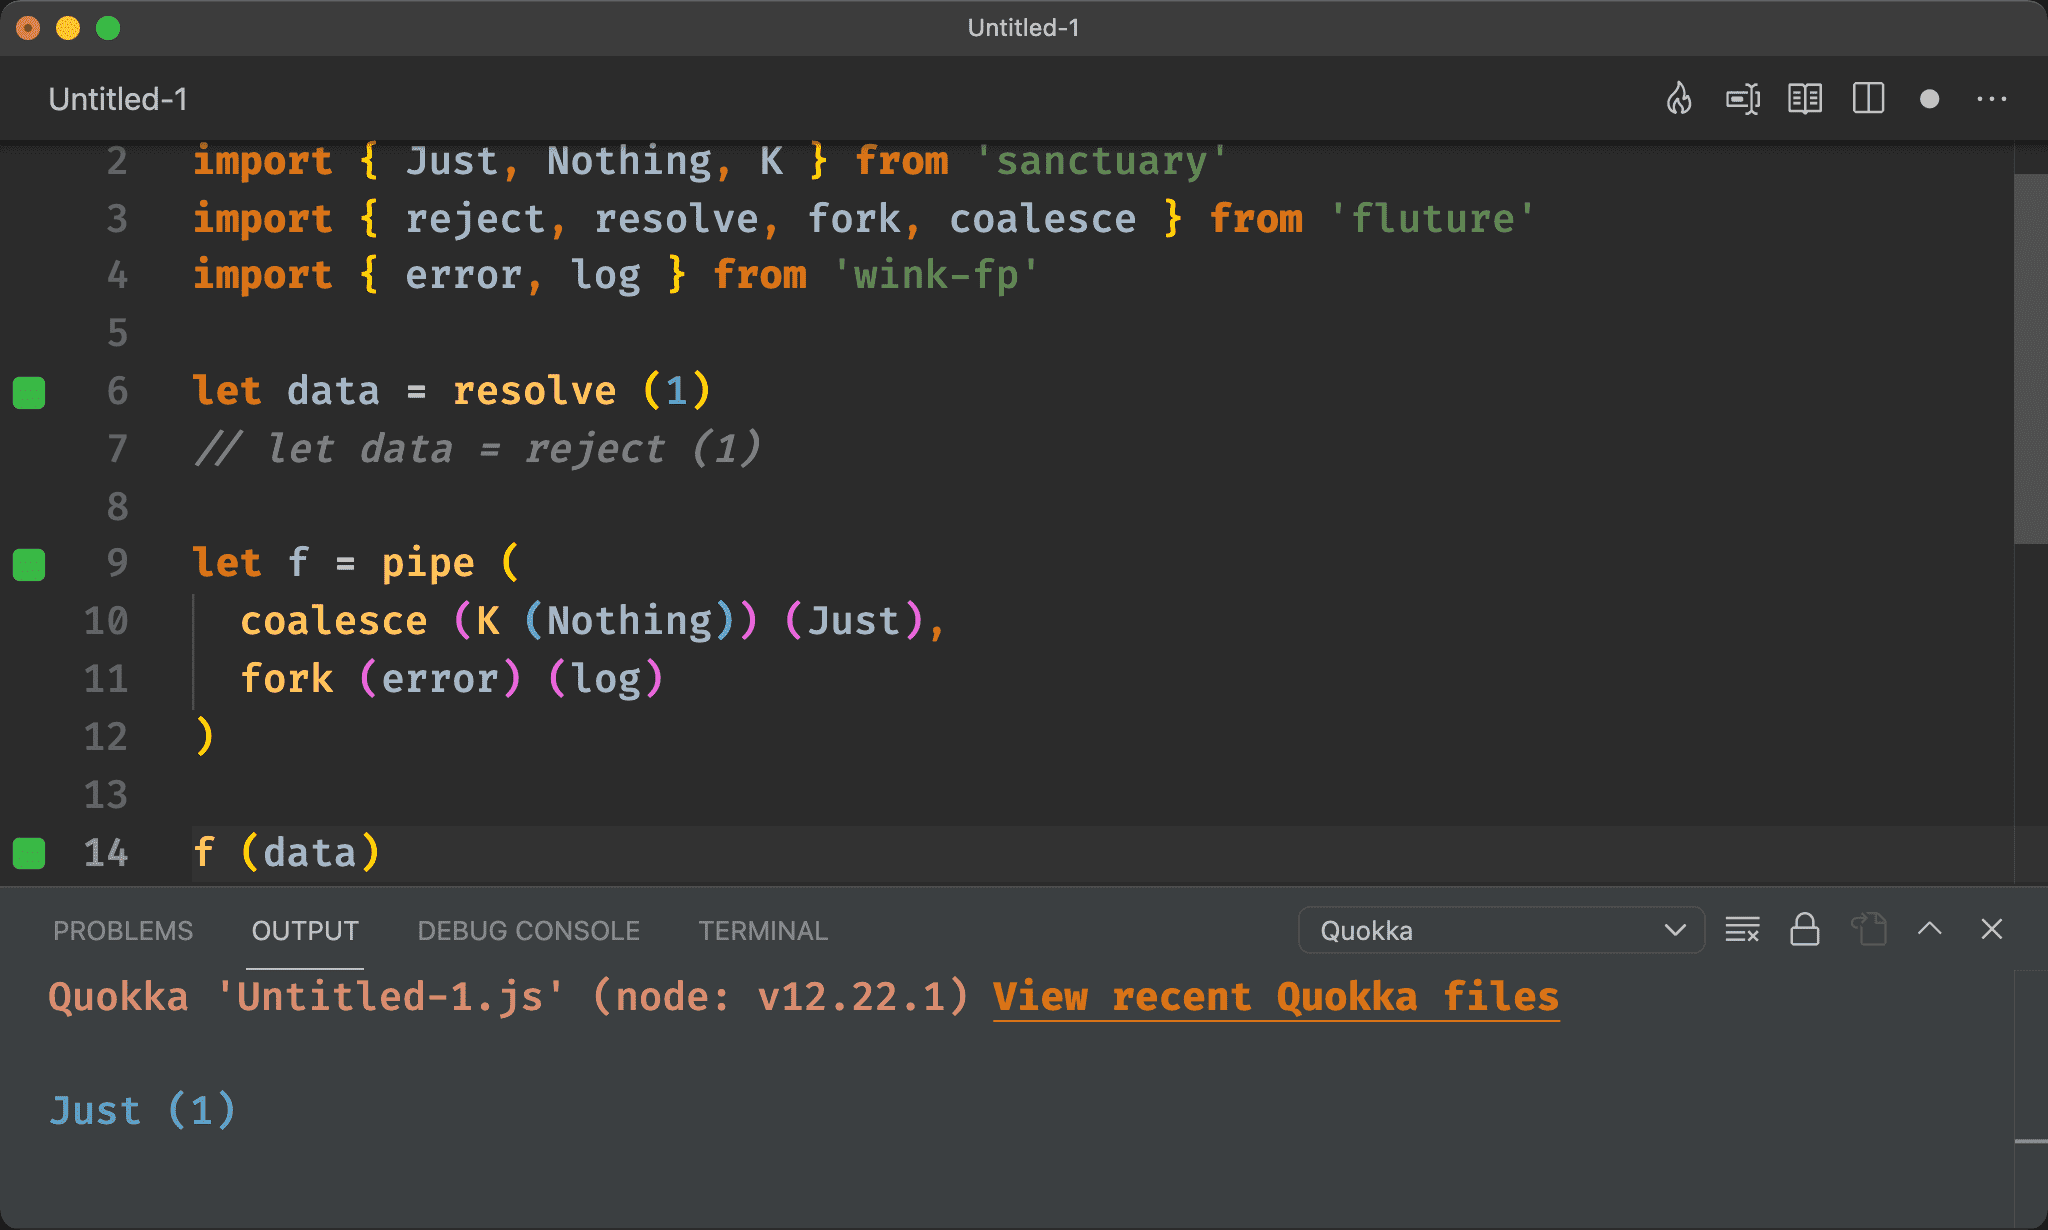Click the window title Untitled-1
Viewport: 2048px width, 1230px height.
coord(1023,28)
